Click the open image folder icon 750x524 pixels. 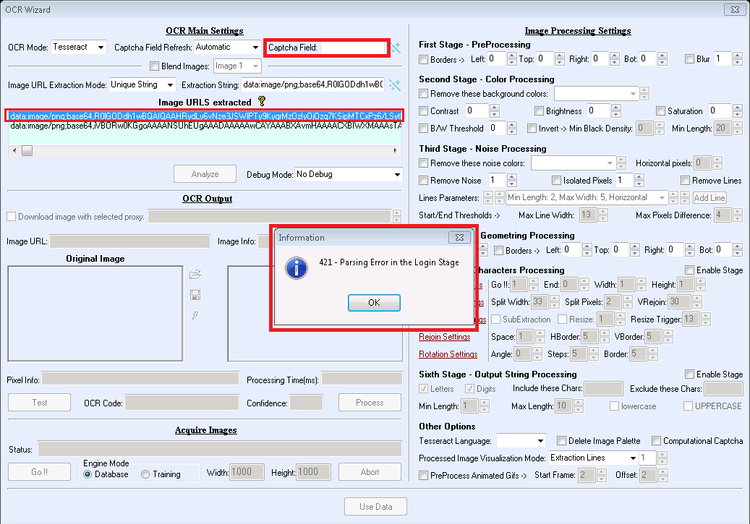(x=195, y=274)
